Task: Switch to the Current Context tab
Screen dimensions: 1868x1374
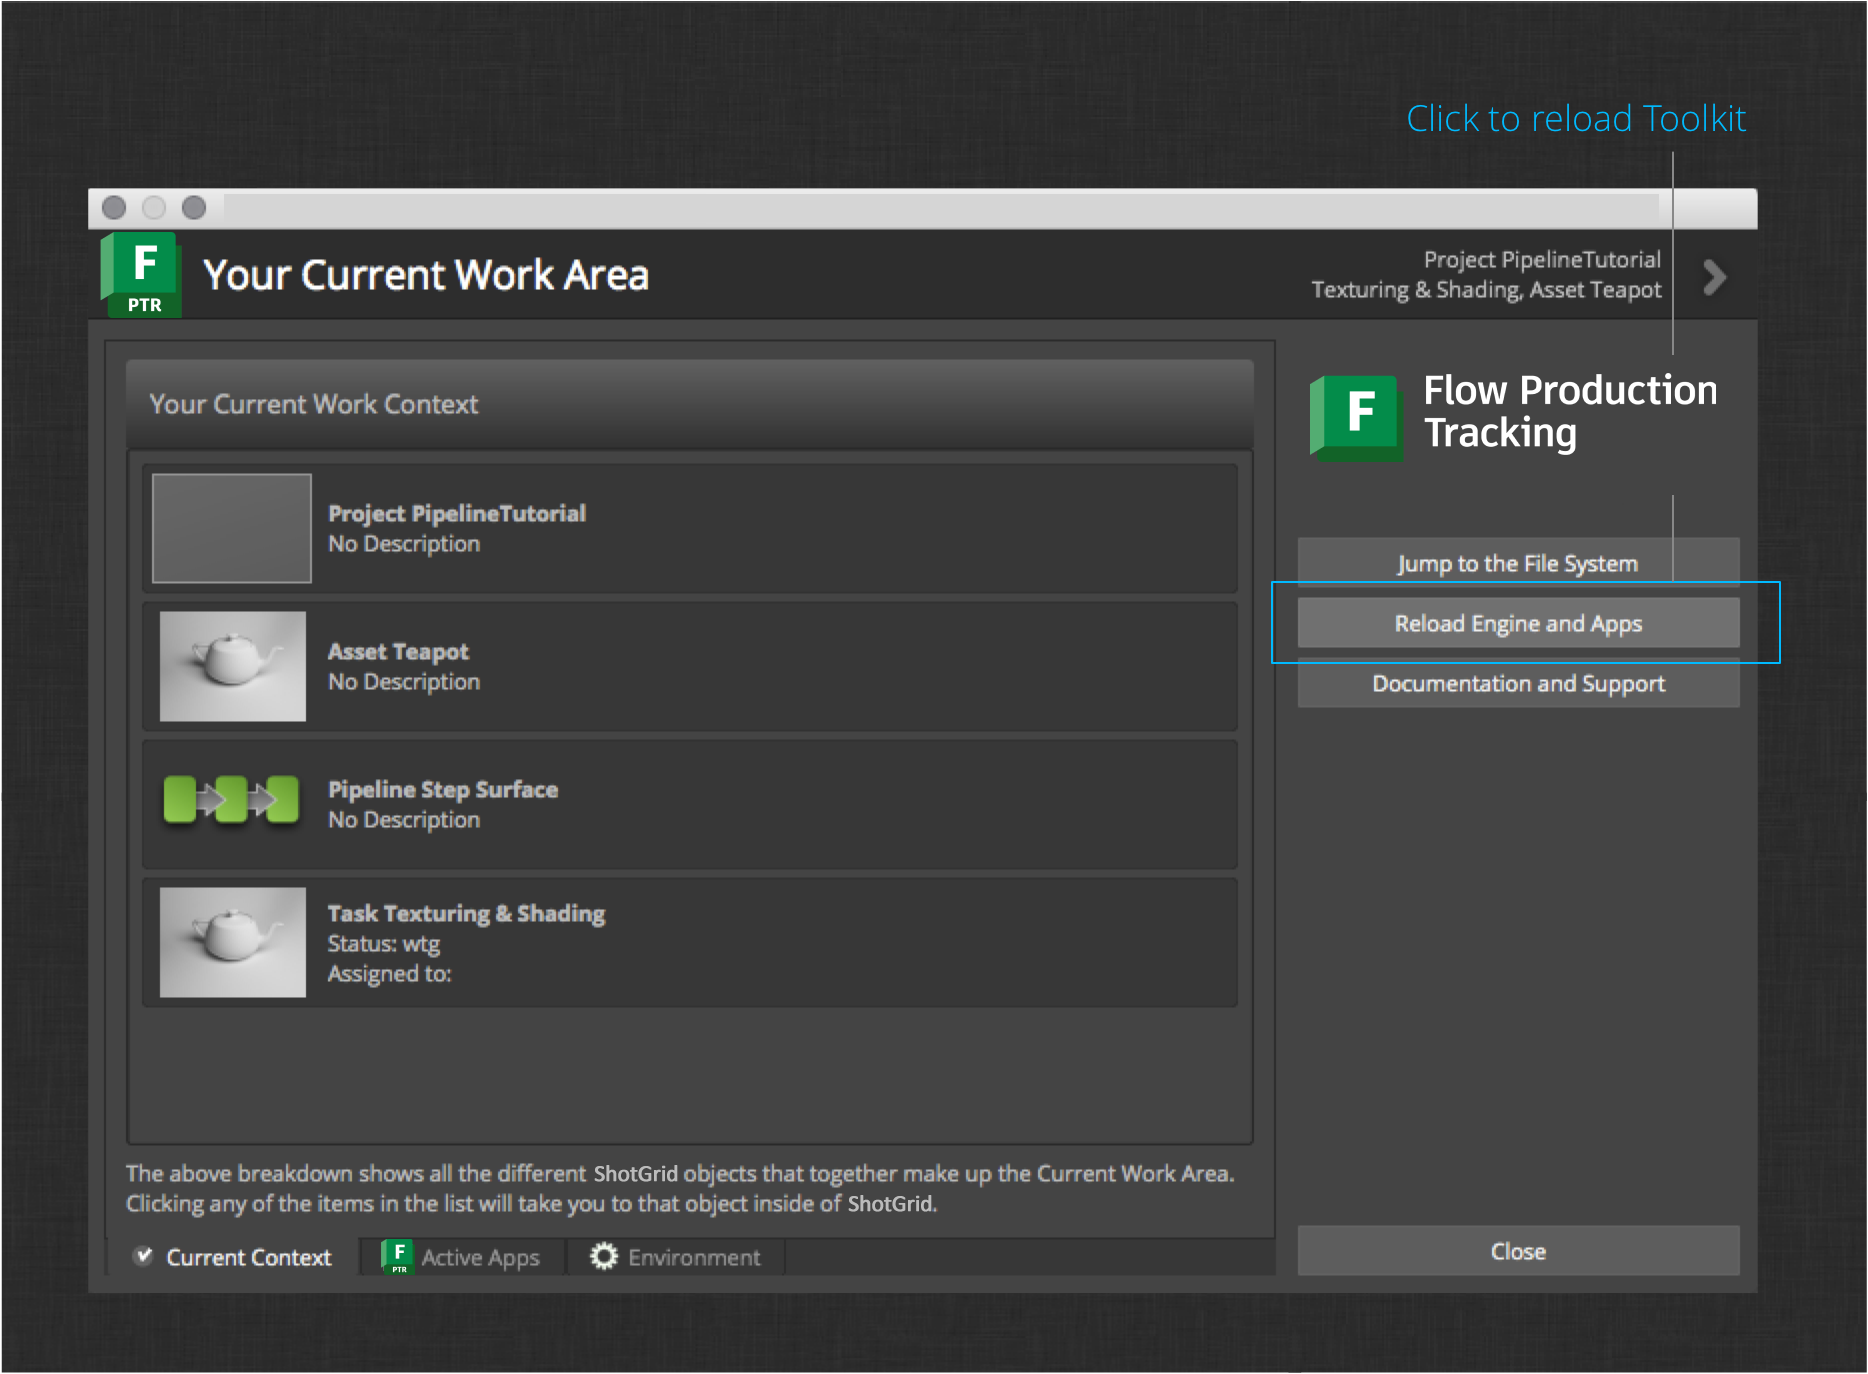Action: click(233, 1257)
